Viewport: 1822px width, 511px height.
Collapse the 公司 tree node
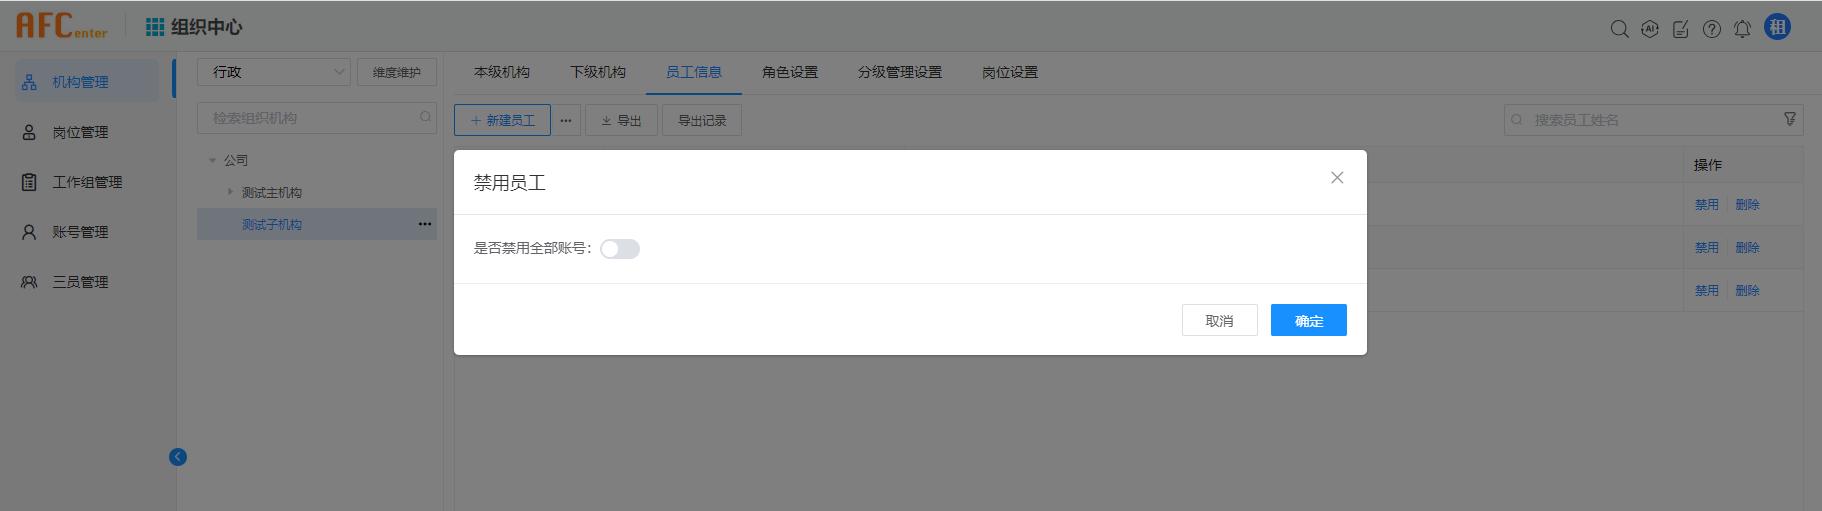click(x=212, y=160)
